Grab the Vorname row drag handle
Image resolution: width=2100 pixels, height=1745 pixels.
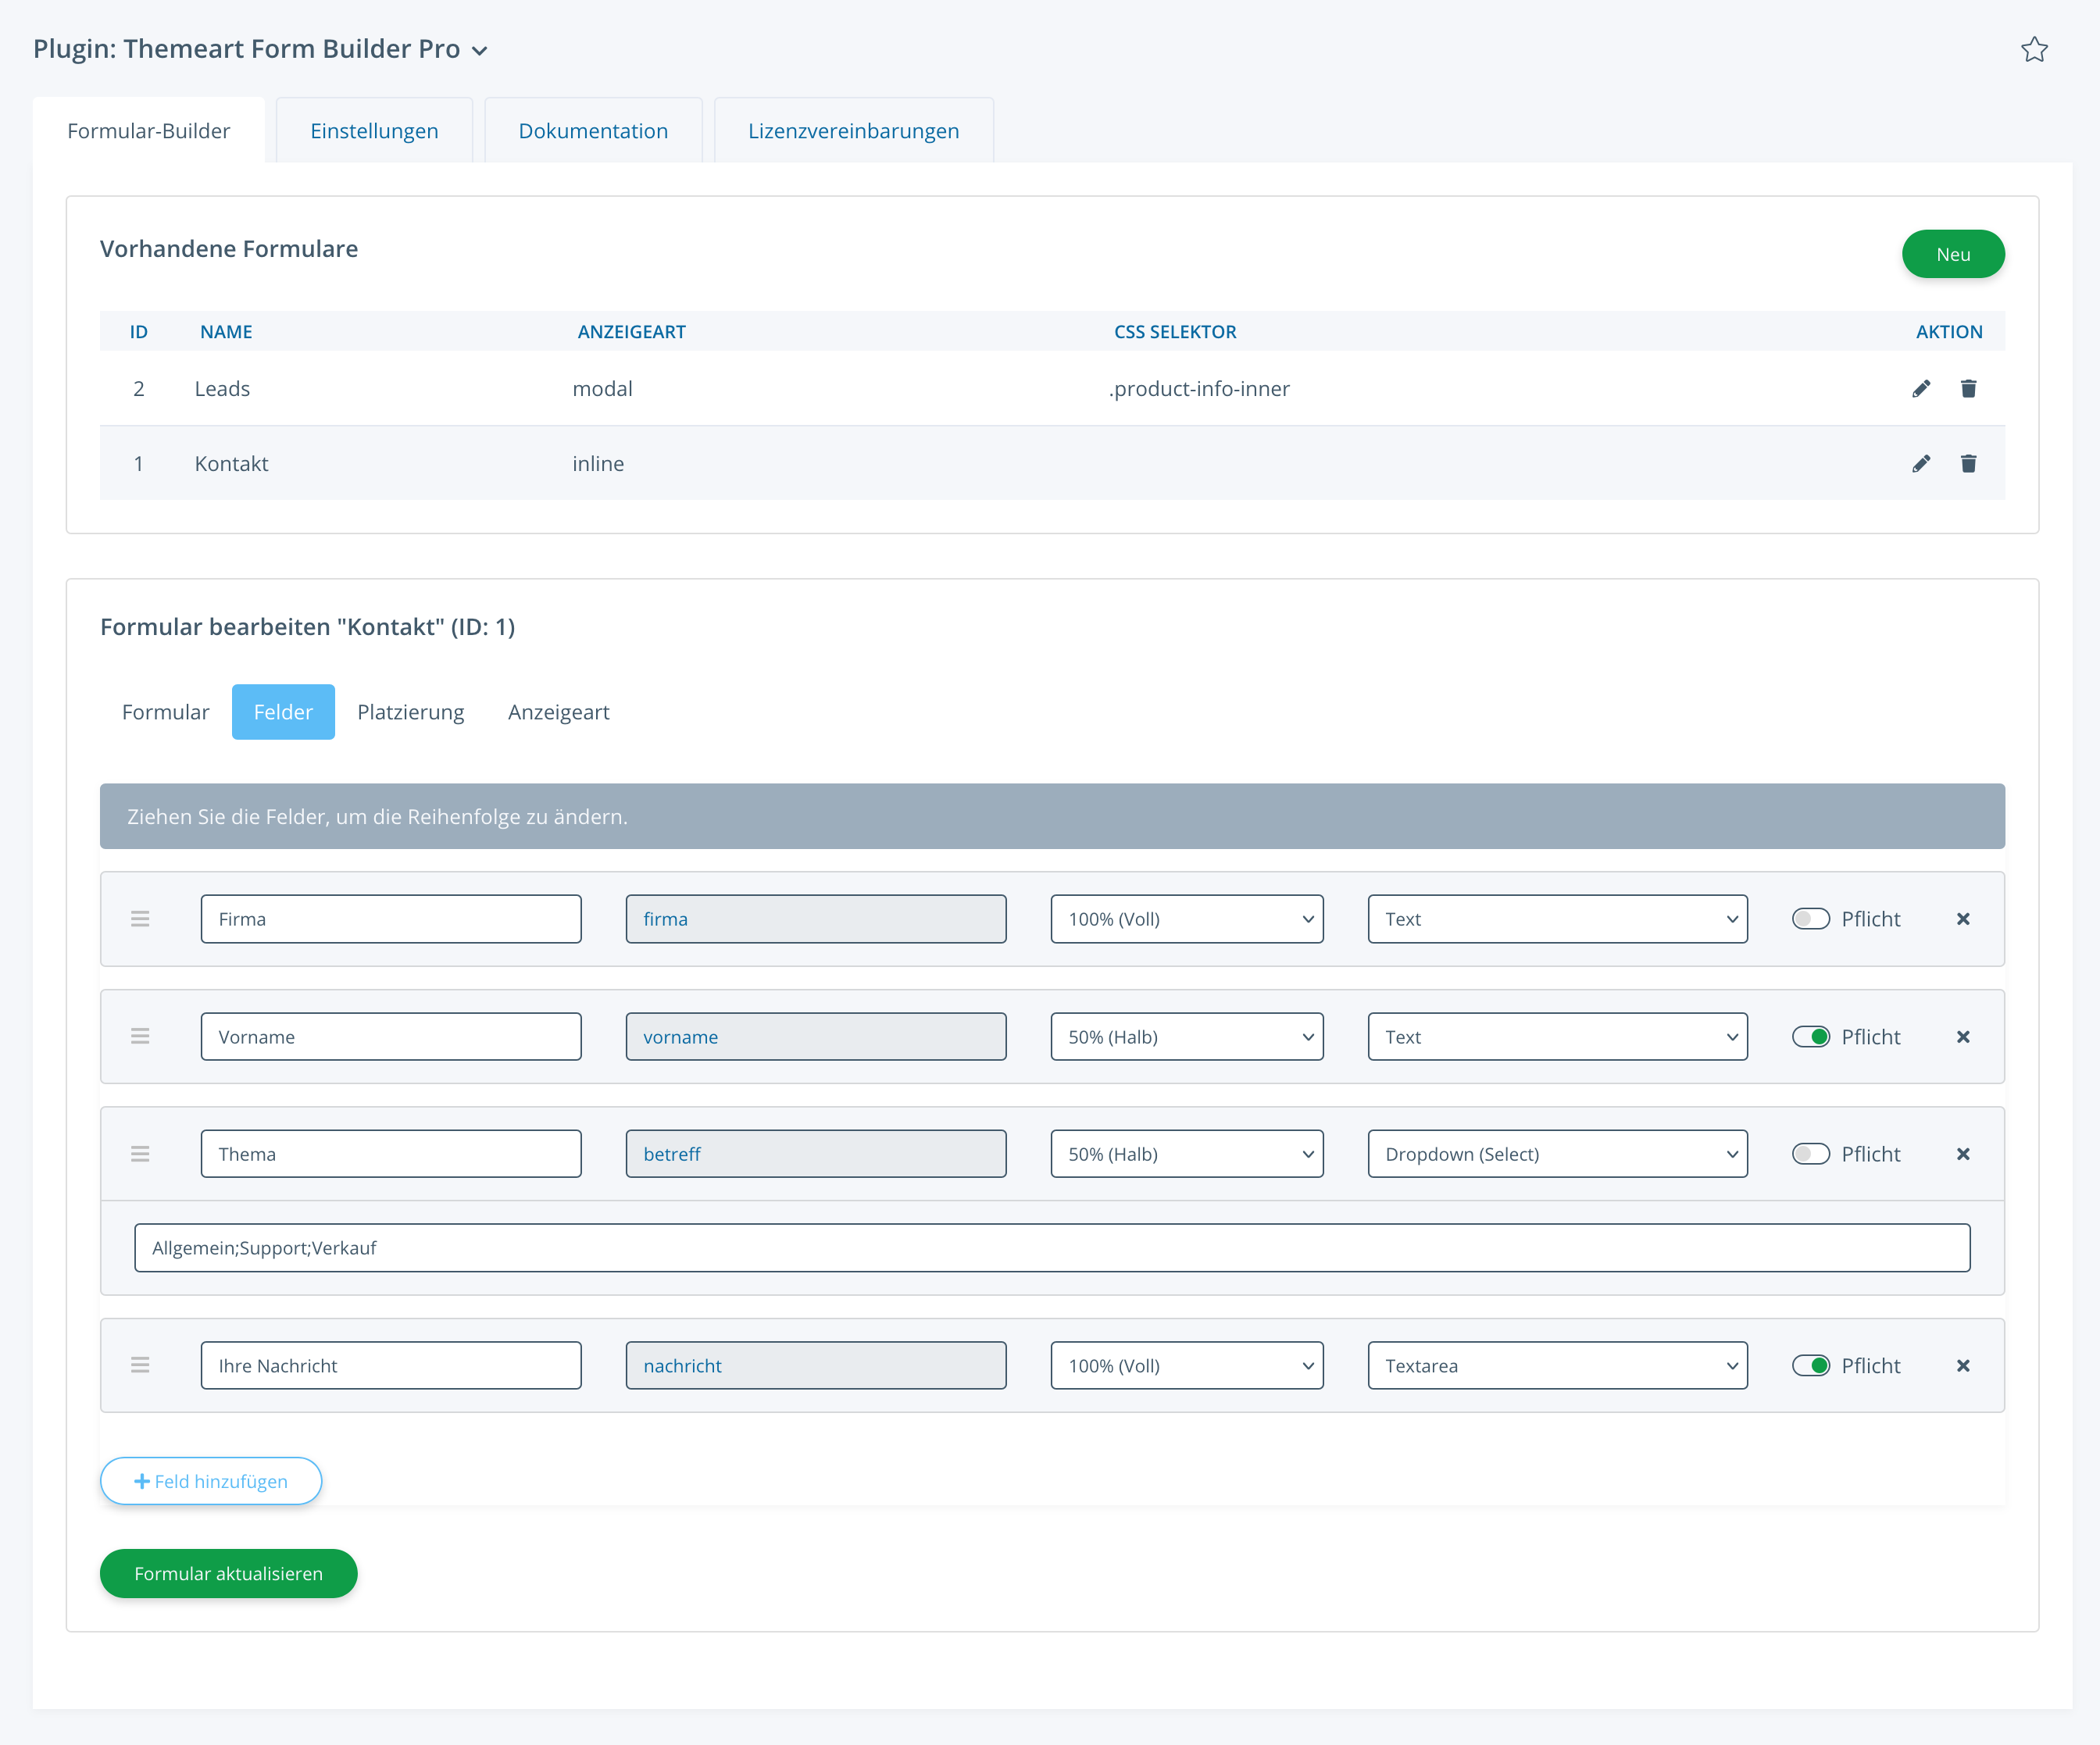pos(140,1037)
